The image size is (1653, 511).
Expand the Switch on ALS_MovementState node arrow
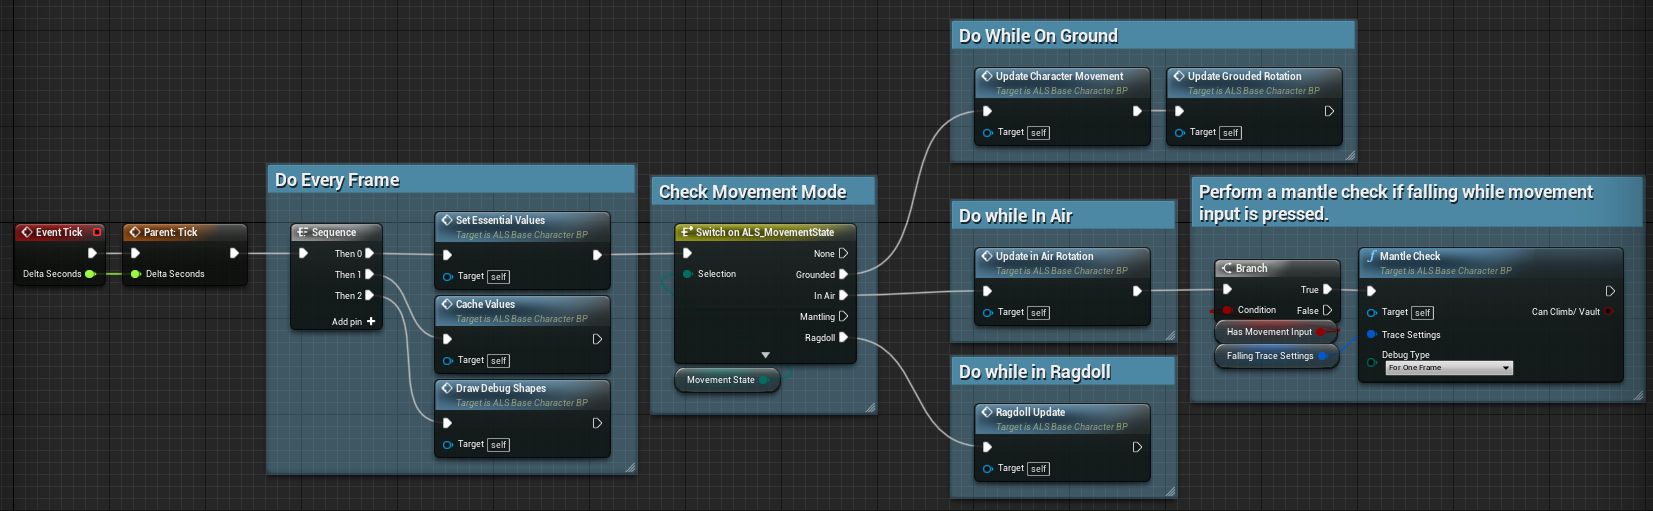(765, 355)
